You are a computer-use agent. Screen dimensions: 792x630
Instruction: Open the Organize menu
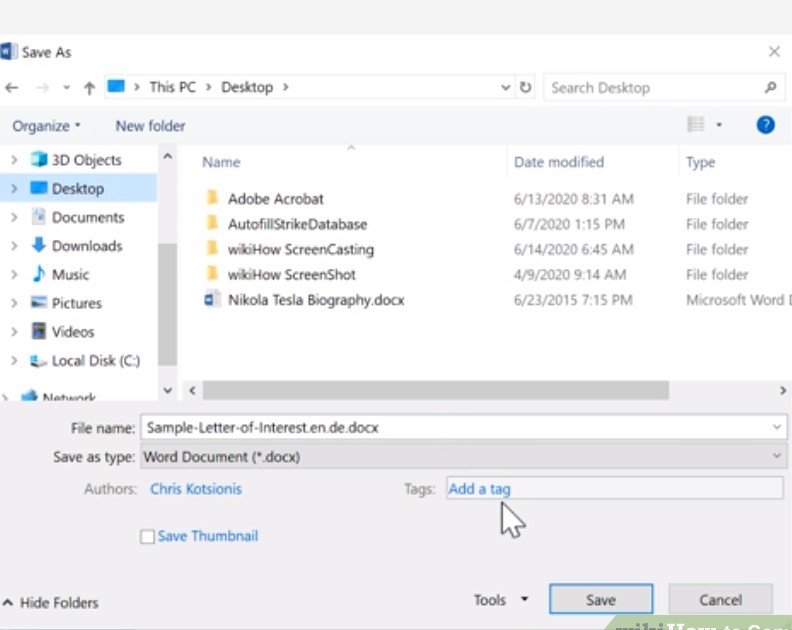click(x=46, y=126)
